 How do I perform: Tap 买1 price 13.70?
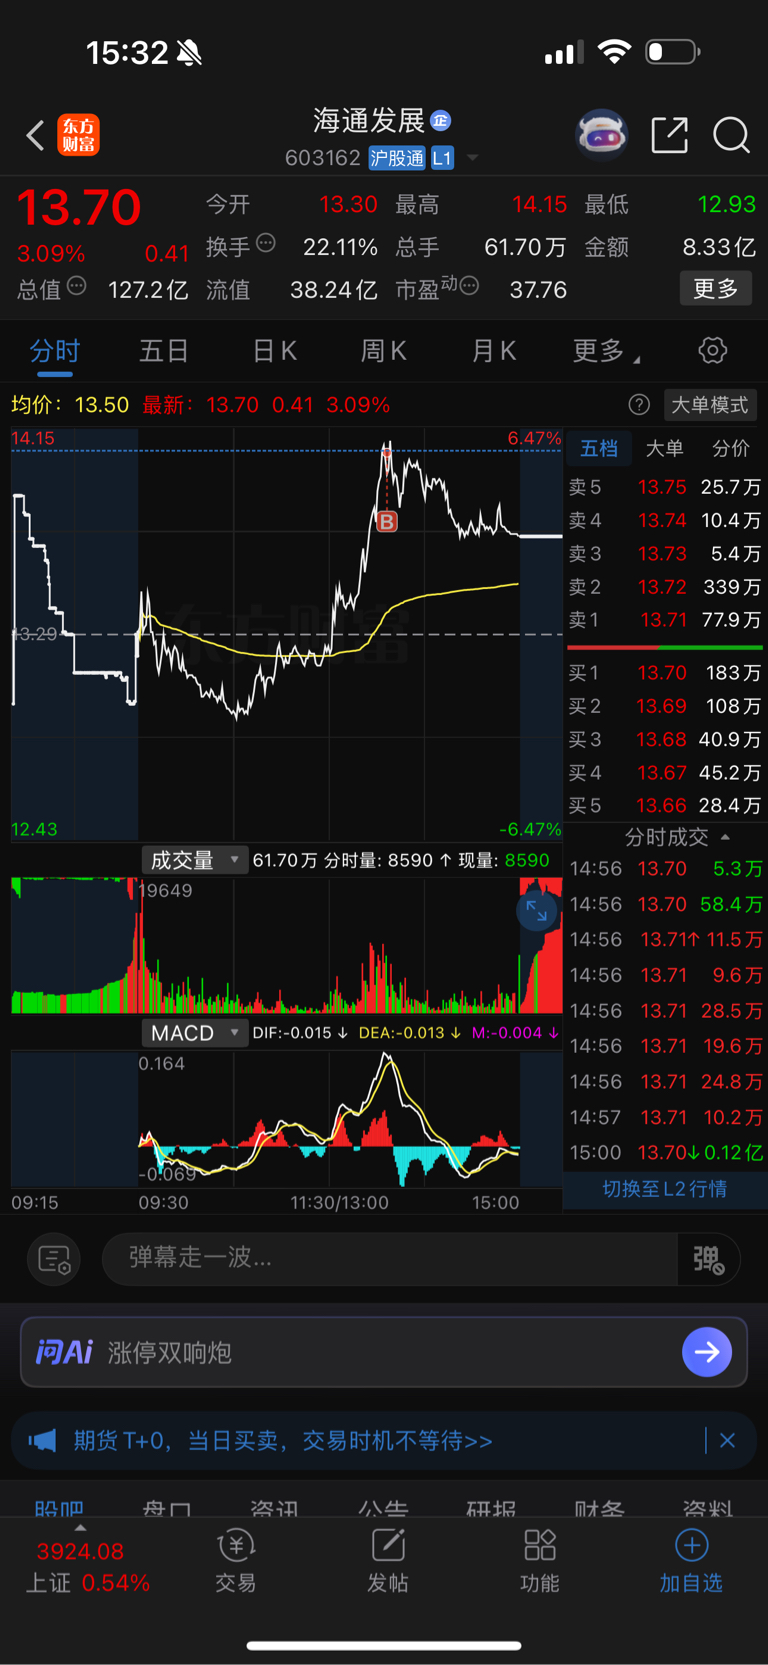(x=662, y=673)
